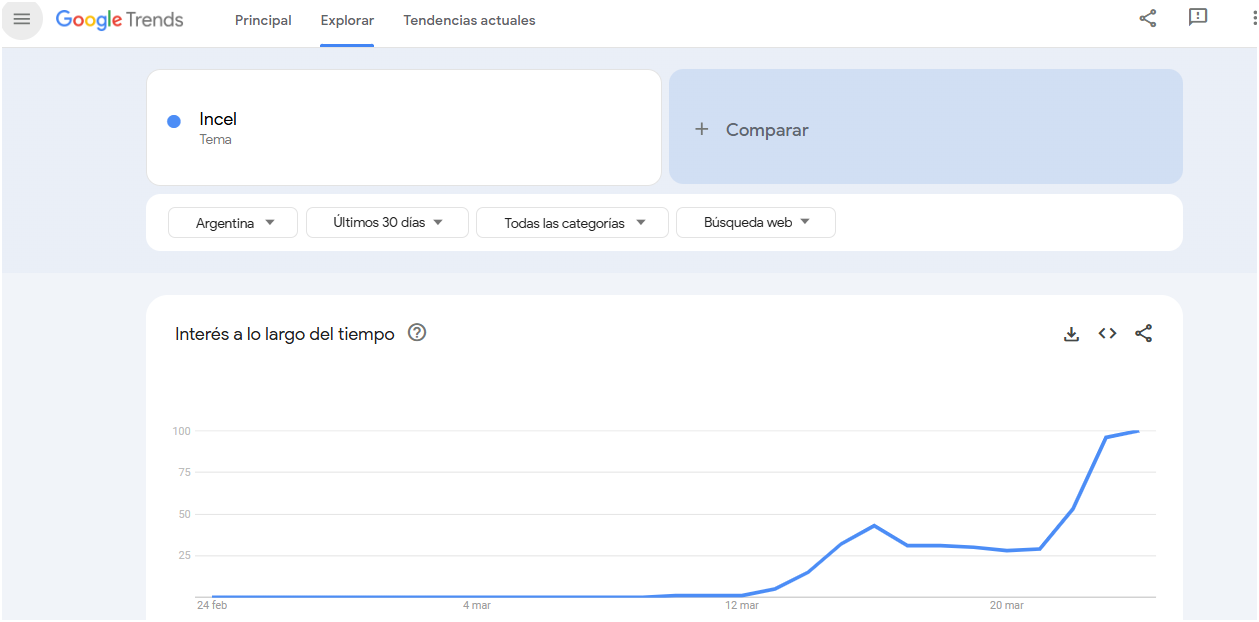Viewport: 1259px width, 622px height.
Task: Select the Explorar tab
Action: 347,21
